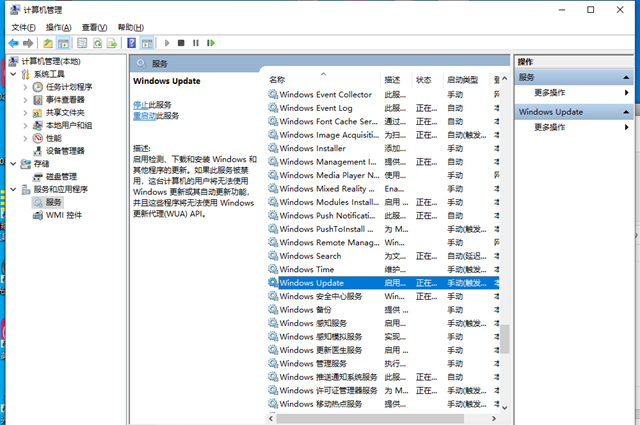Select 设备管理器 in the tree
Viewport: 640px width, 425px height.
point(65,151)
